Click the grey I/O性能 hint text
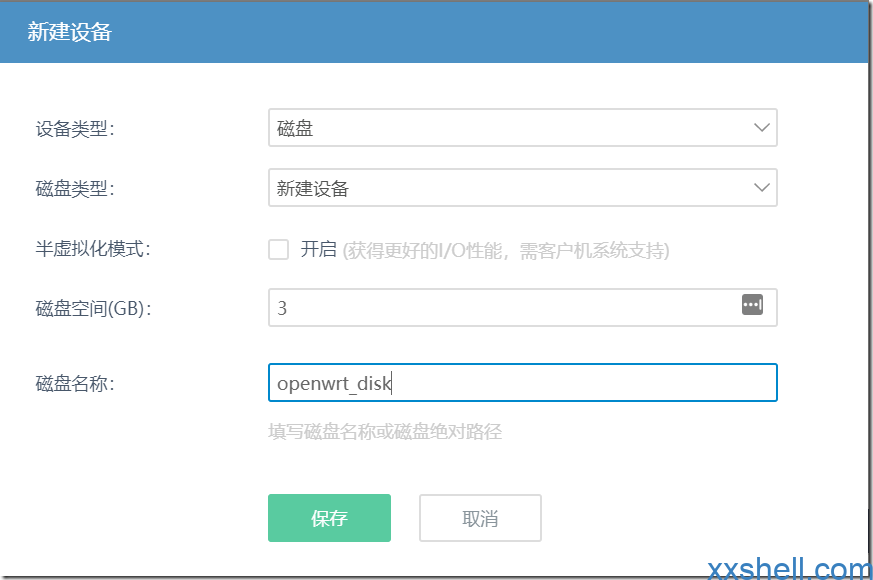 point(506,251)
